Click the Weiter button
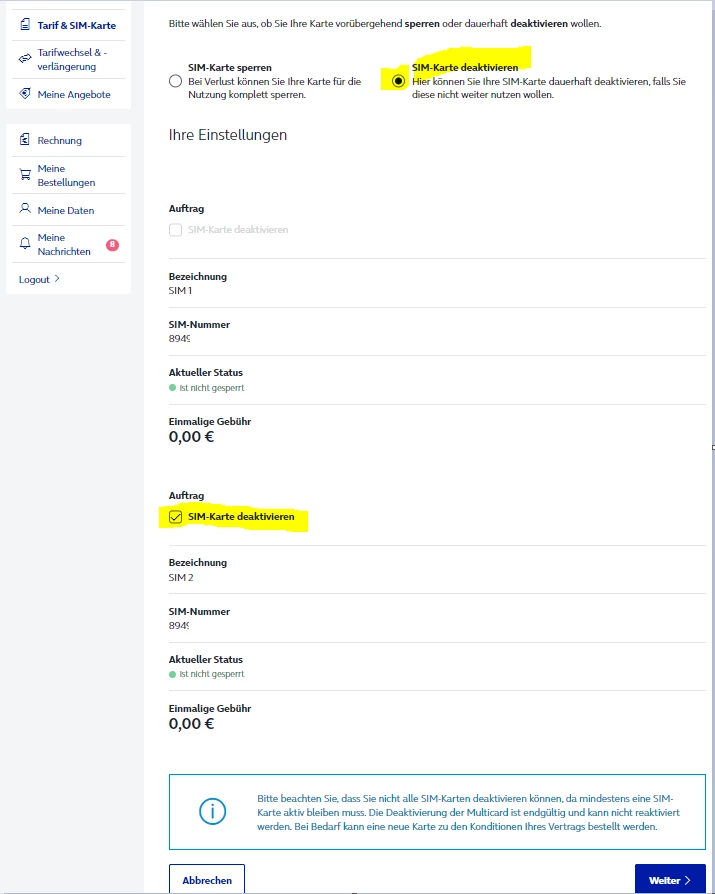Screen dimensions: 715x894 (670, 880)
